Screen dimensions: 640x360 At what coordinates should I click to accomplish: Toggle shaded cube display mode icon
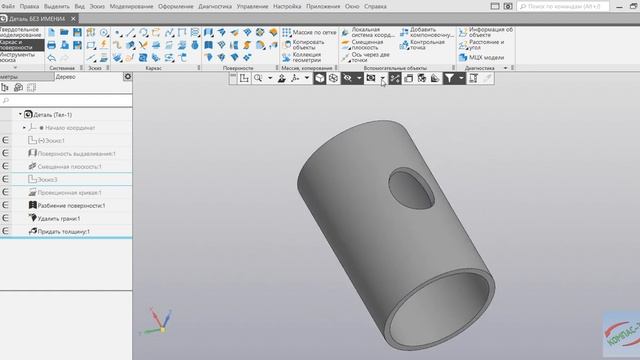coord(320,78)
